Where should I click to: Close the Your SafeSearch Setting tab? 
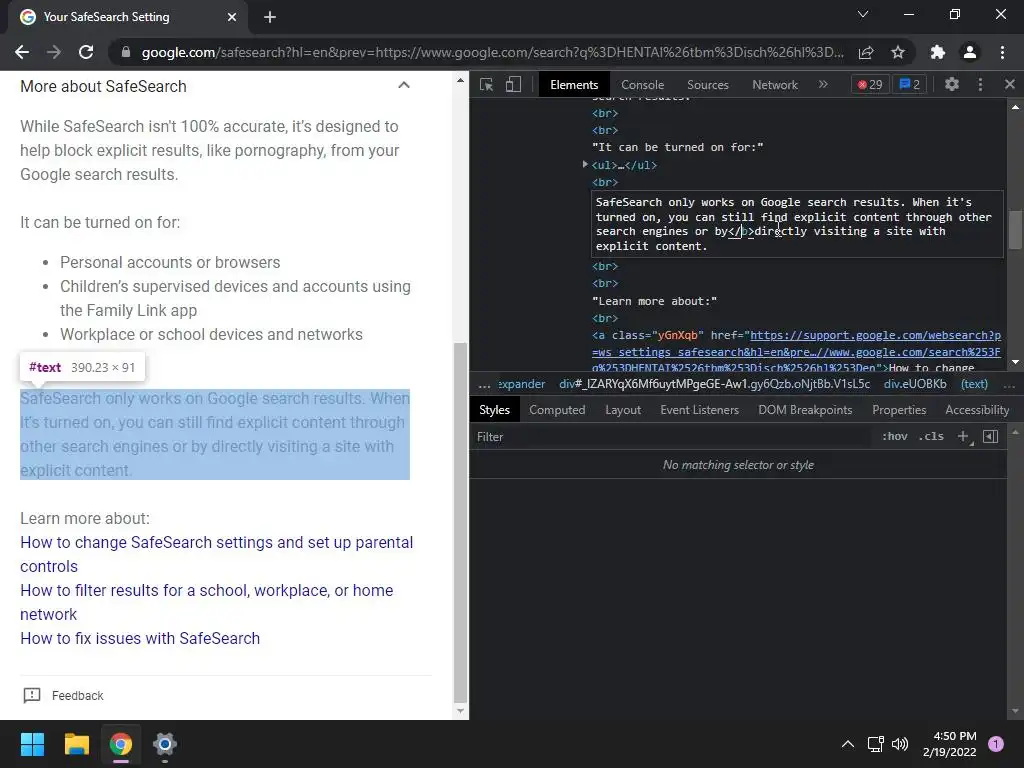point(232,17)
